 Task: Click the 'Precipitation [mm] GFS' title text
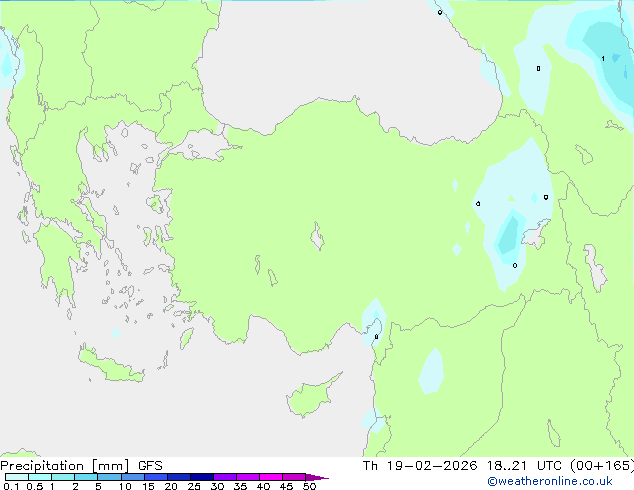81,466
